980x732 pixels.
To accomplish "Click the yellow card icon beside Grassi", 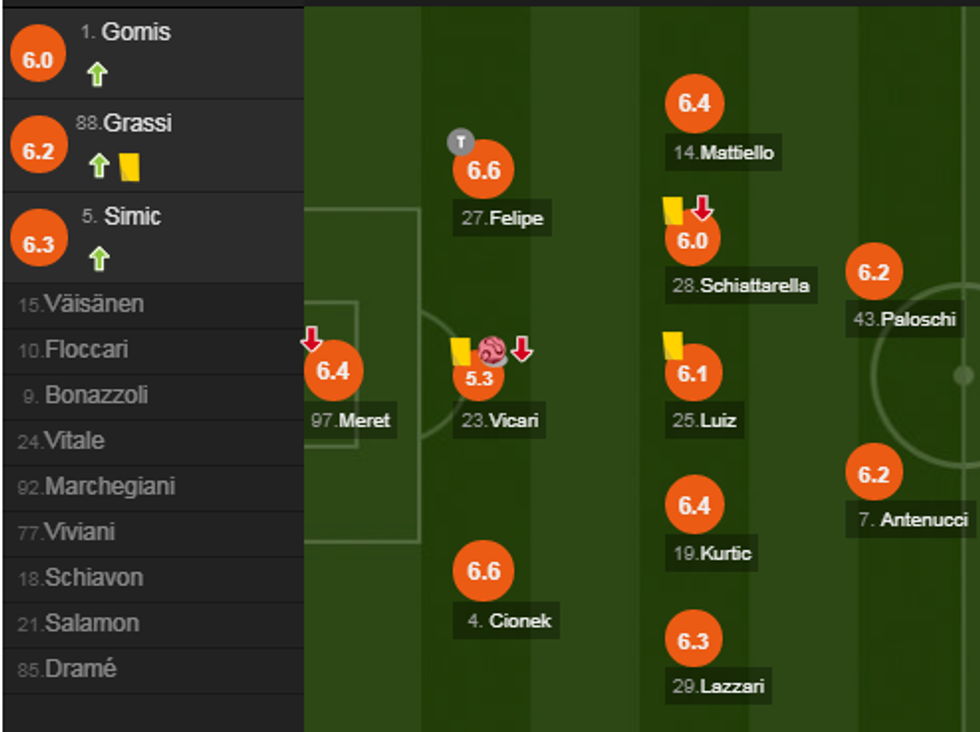I will (x=129, y=166).
